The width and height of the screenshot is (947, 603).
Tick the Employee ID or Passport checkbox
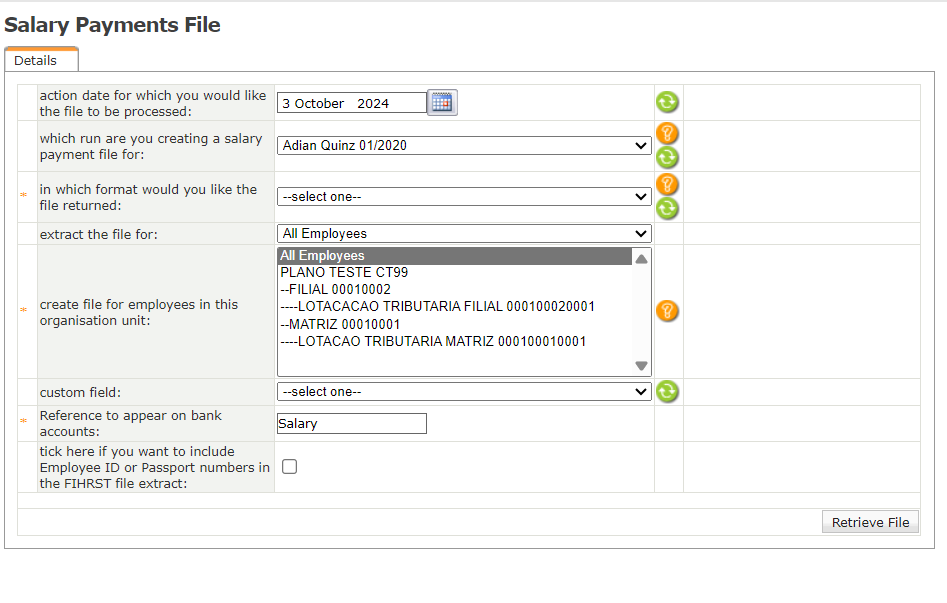(x=289, y=466)
